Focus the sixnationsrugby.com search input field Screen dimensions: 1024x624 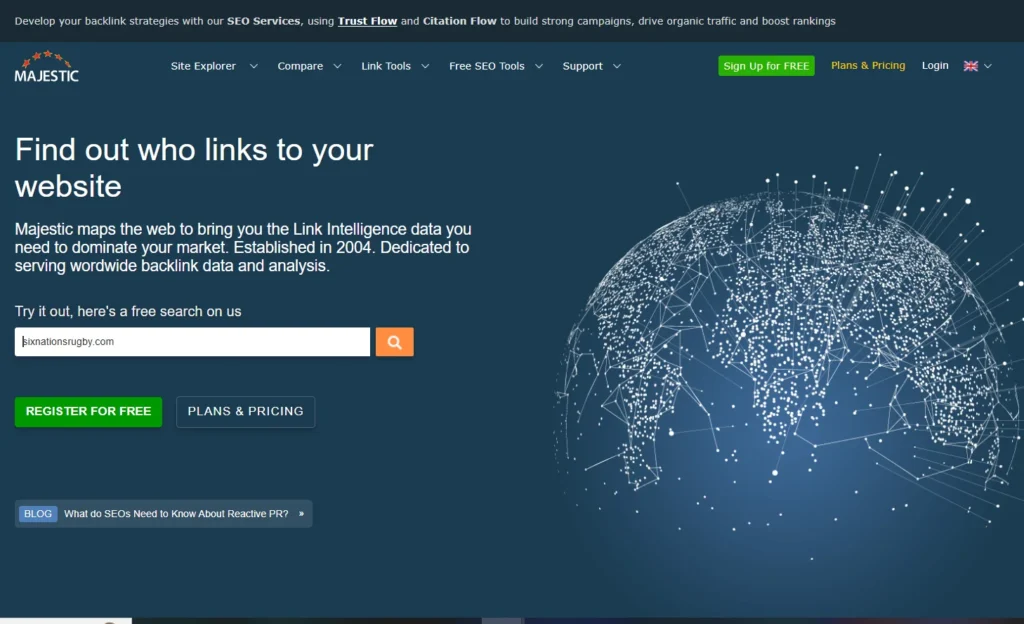point(192,342)
